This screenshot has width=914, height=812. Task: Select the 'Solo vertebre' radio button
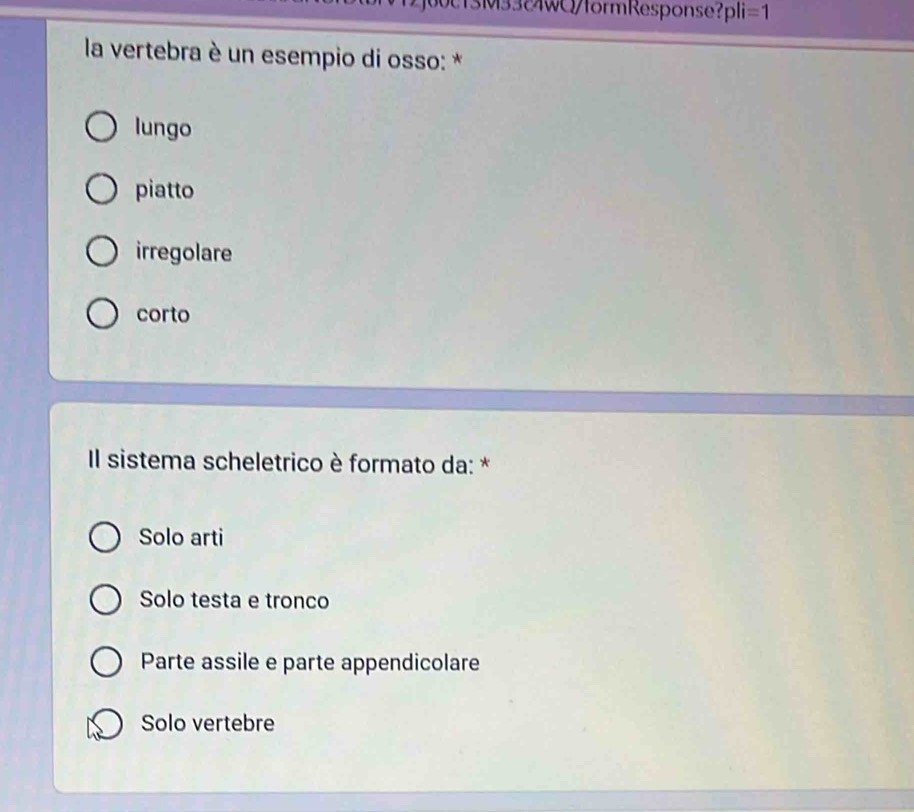point(107,724)
